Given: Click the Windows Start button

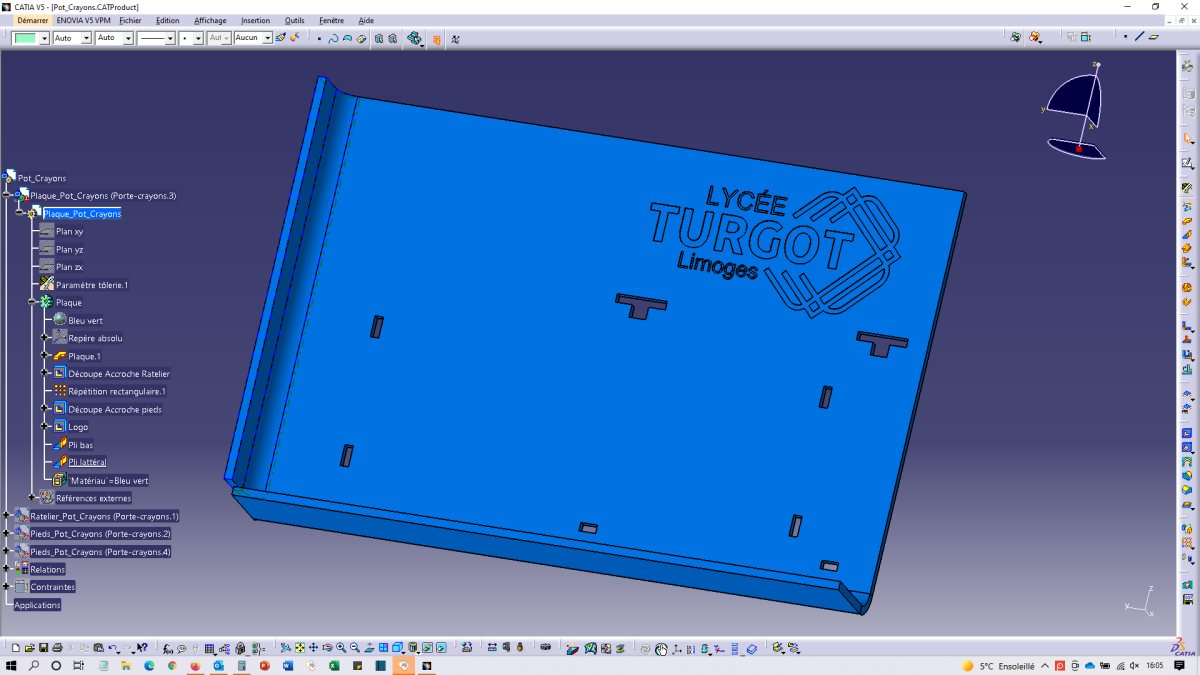Looking at the screenshot, I should 12,666.
